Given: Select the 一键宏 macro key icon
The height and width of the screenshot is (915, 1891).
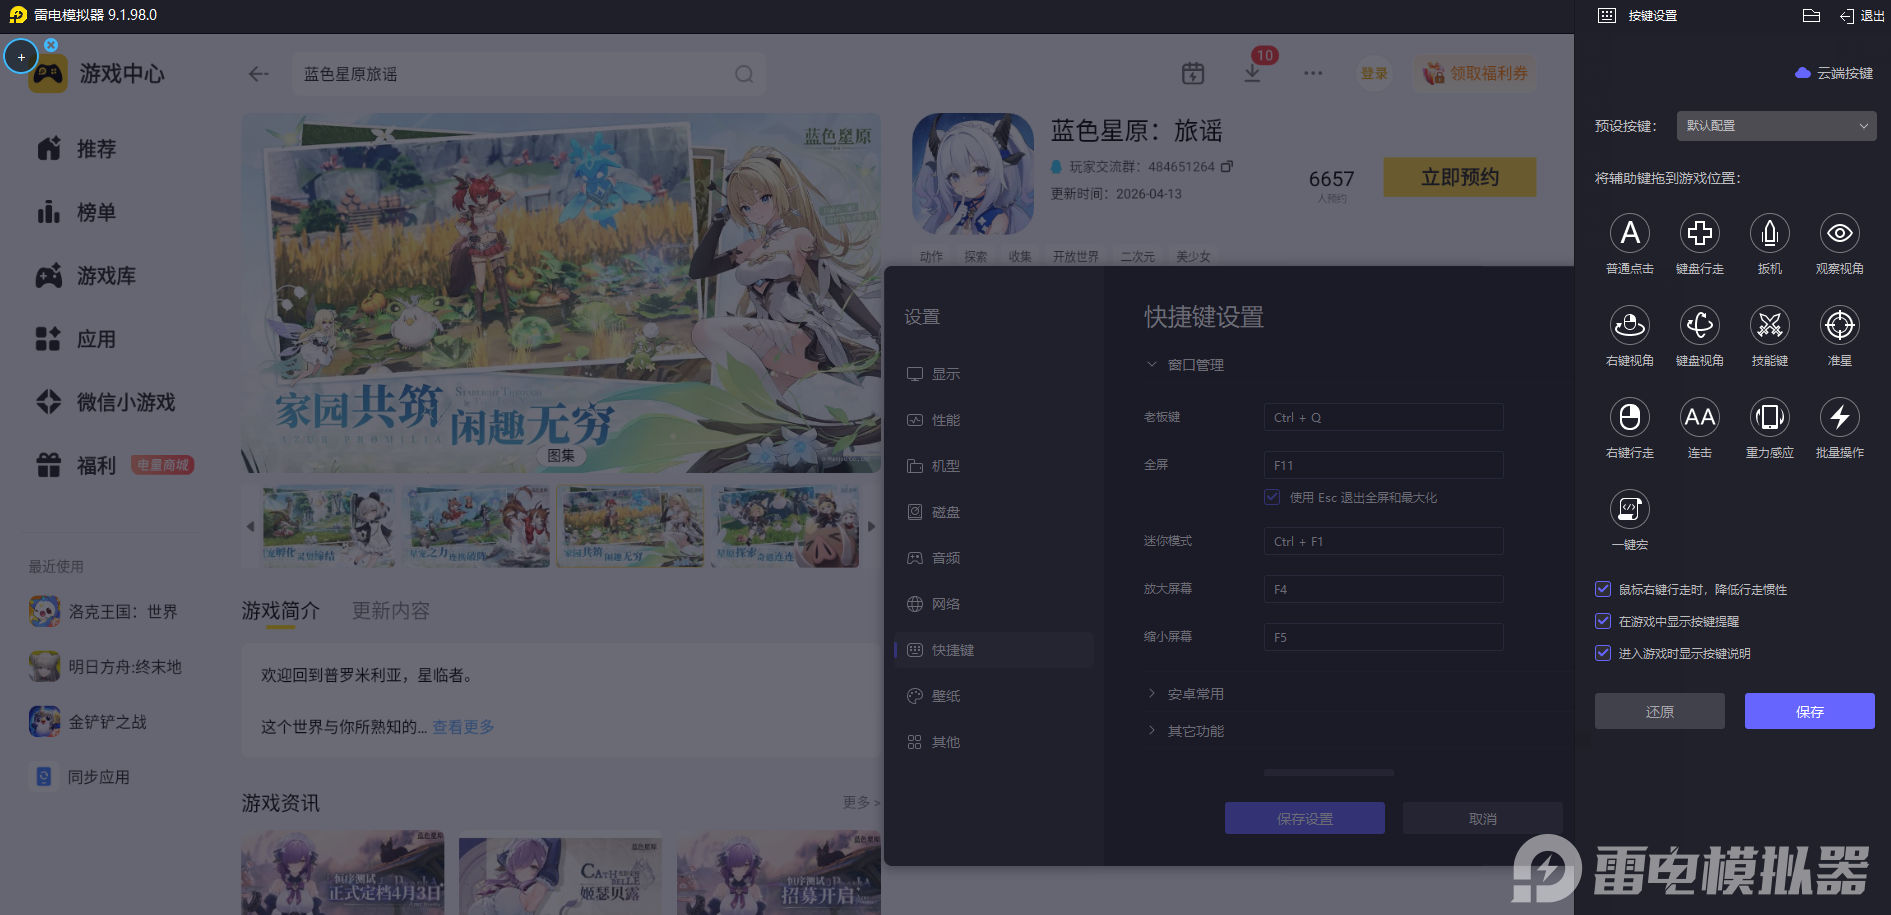Looking at the screenshot, I should click(x=1629, y=509).
